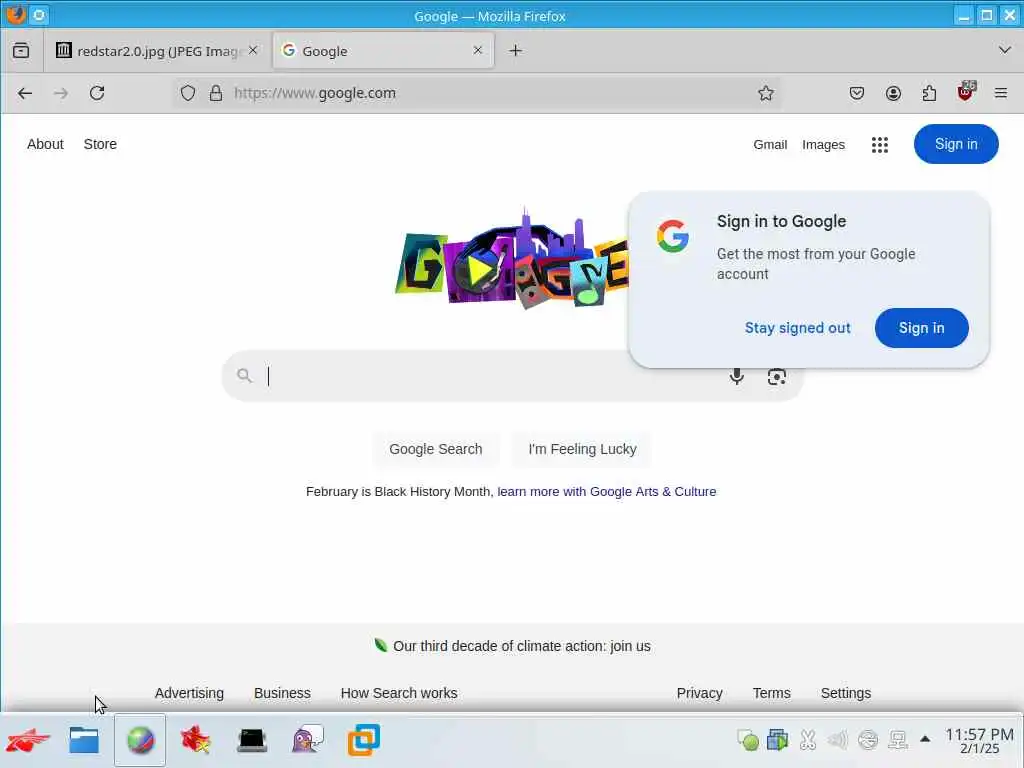Click Sign in inside the Google popup
The width and height of the screenshot is (1024, 768).
921,328
